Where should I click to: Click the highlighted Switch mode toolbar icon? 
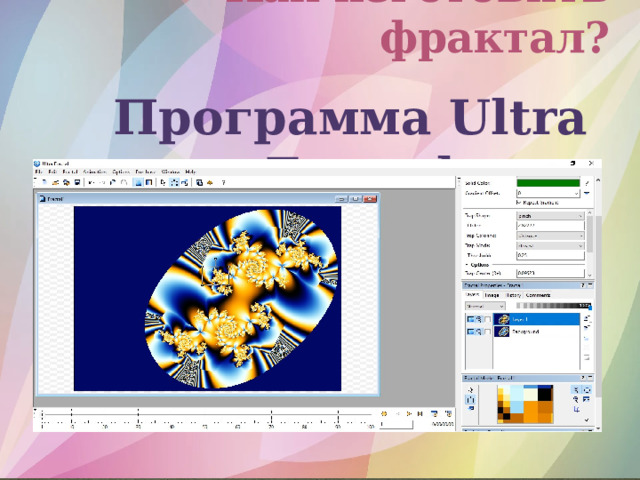point(174,182)
